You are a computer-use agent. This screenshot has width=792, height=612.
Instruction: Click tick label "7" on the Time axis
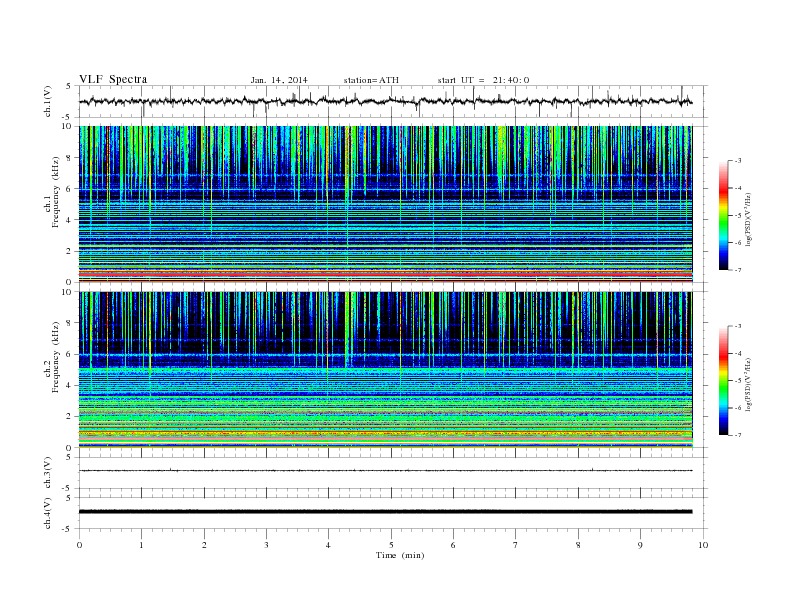coord(516,545)
